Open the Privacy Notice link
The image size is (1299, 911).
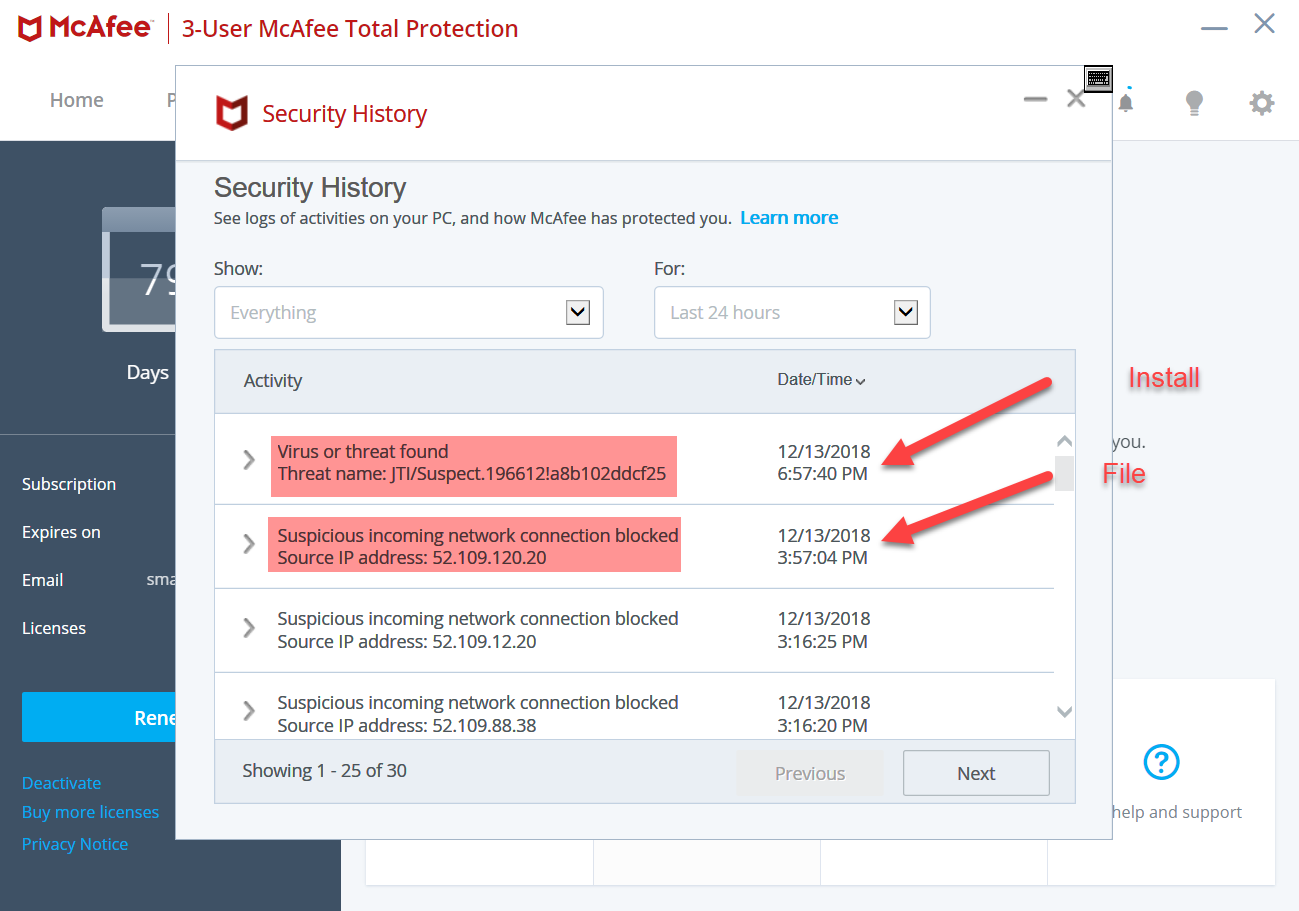pyautogui.click(x=75, y=844)
